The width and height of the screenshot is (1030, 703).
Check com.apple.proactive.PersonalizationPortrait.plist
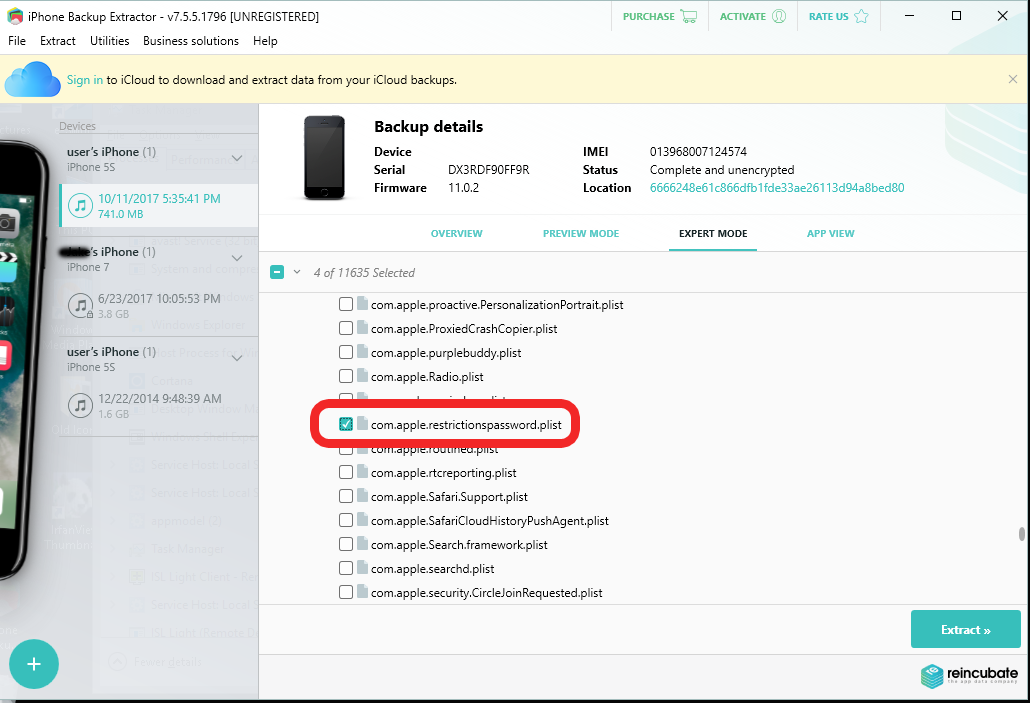click(346, 304)
